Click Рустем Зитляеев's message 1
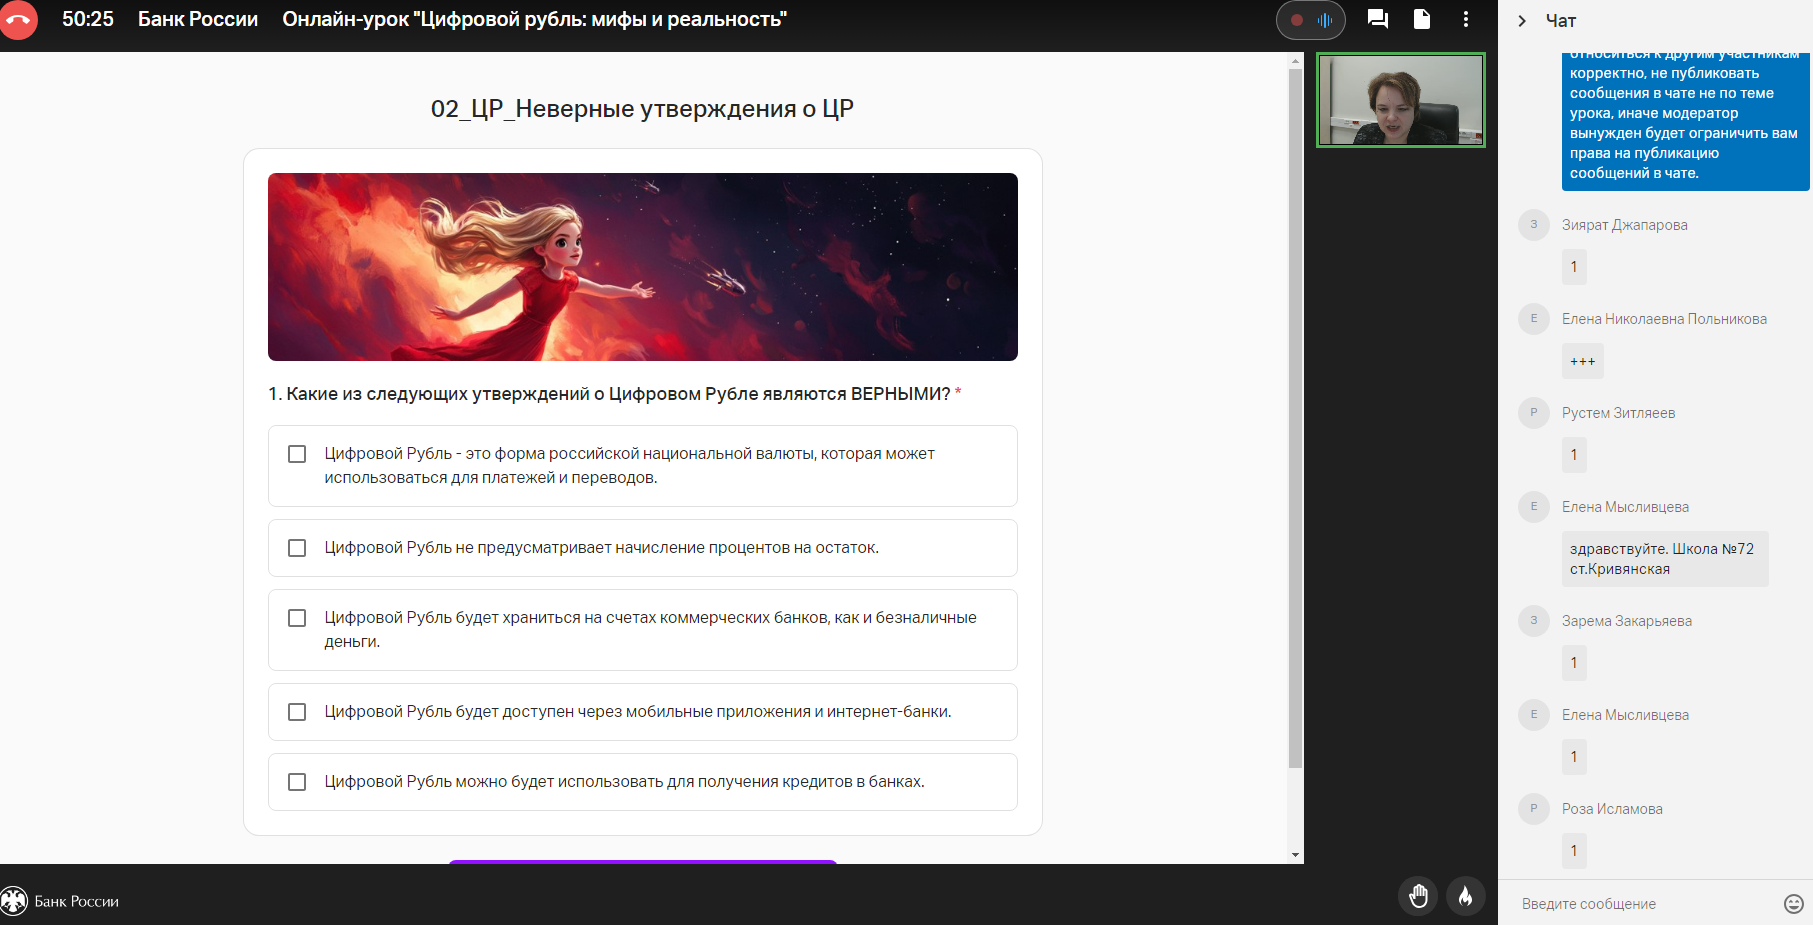The width and height of the screenshot is (1813, 925). 1574,455
